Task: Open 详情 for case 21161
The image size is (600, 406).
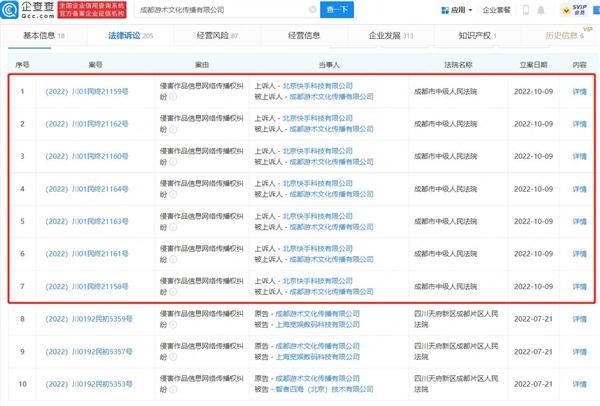Action: click(x=579, y=254)
